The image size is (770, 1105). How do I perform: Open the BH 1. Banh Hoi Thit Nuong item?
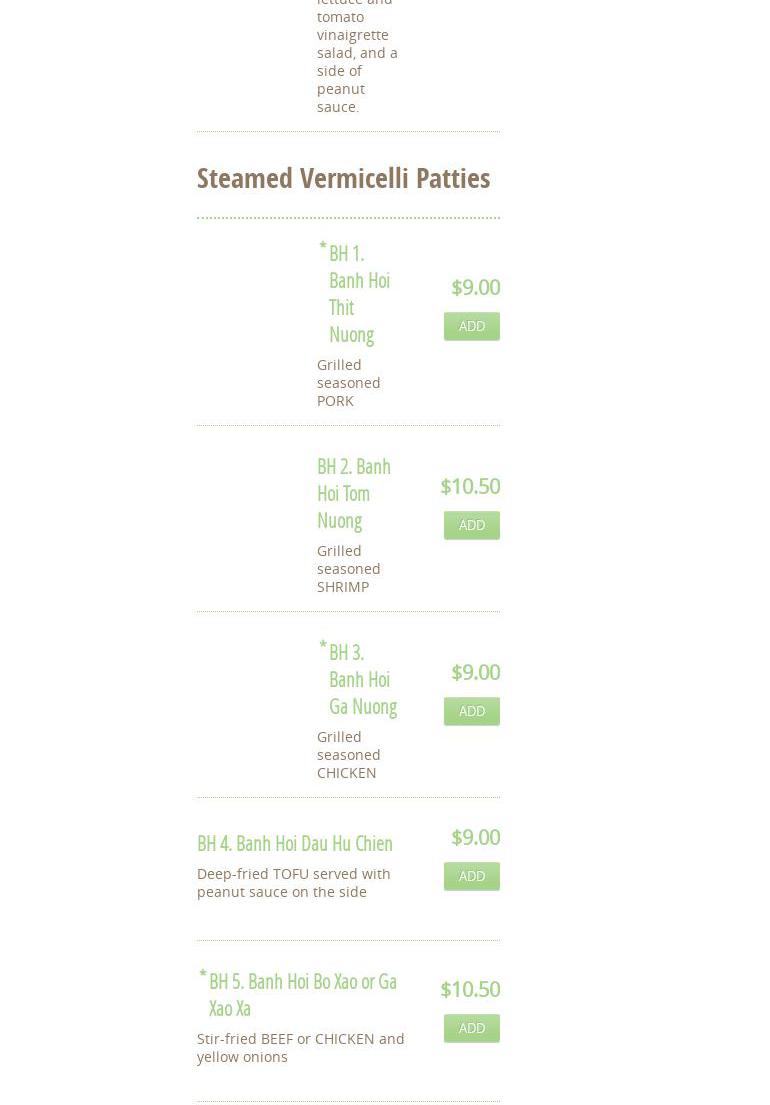tap(358, 294)
